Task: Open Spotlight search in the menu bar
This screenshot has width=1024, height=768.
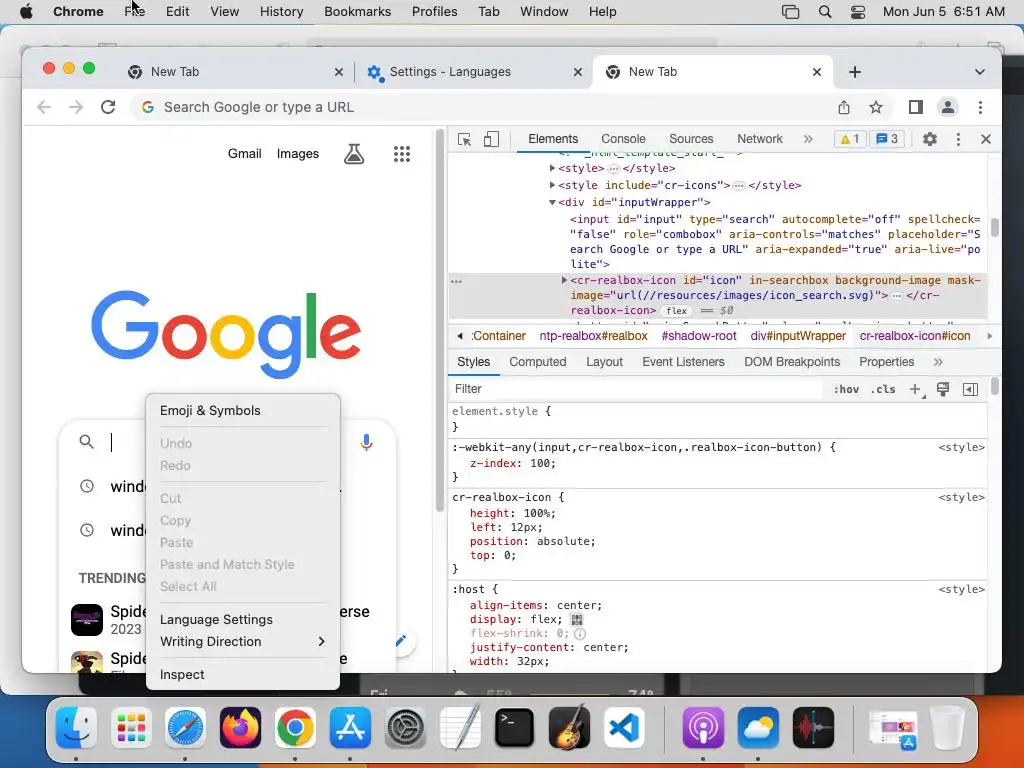Action: (825, 12)
